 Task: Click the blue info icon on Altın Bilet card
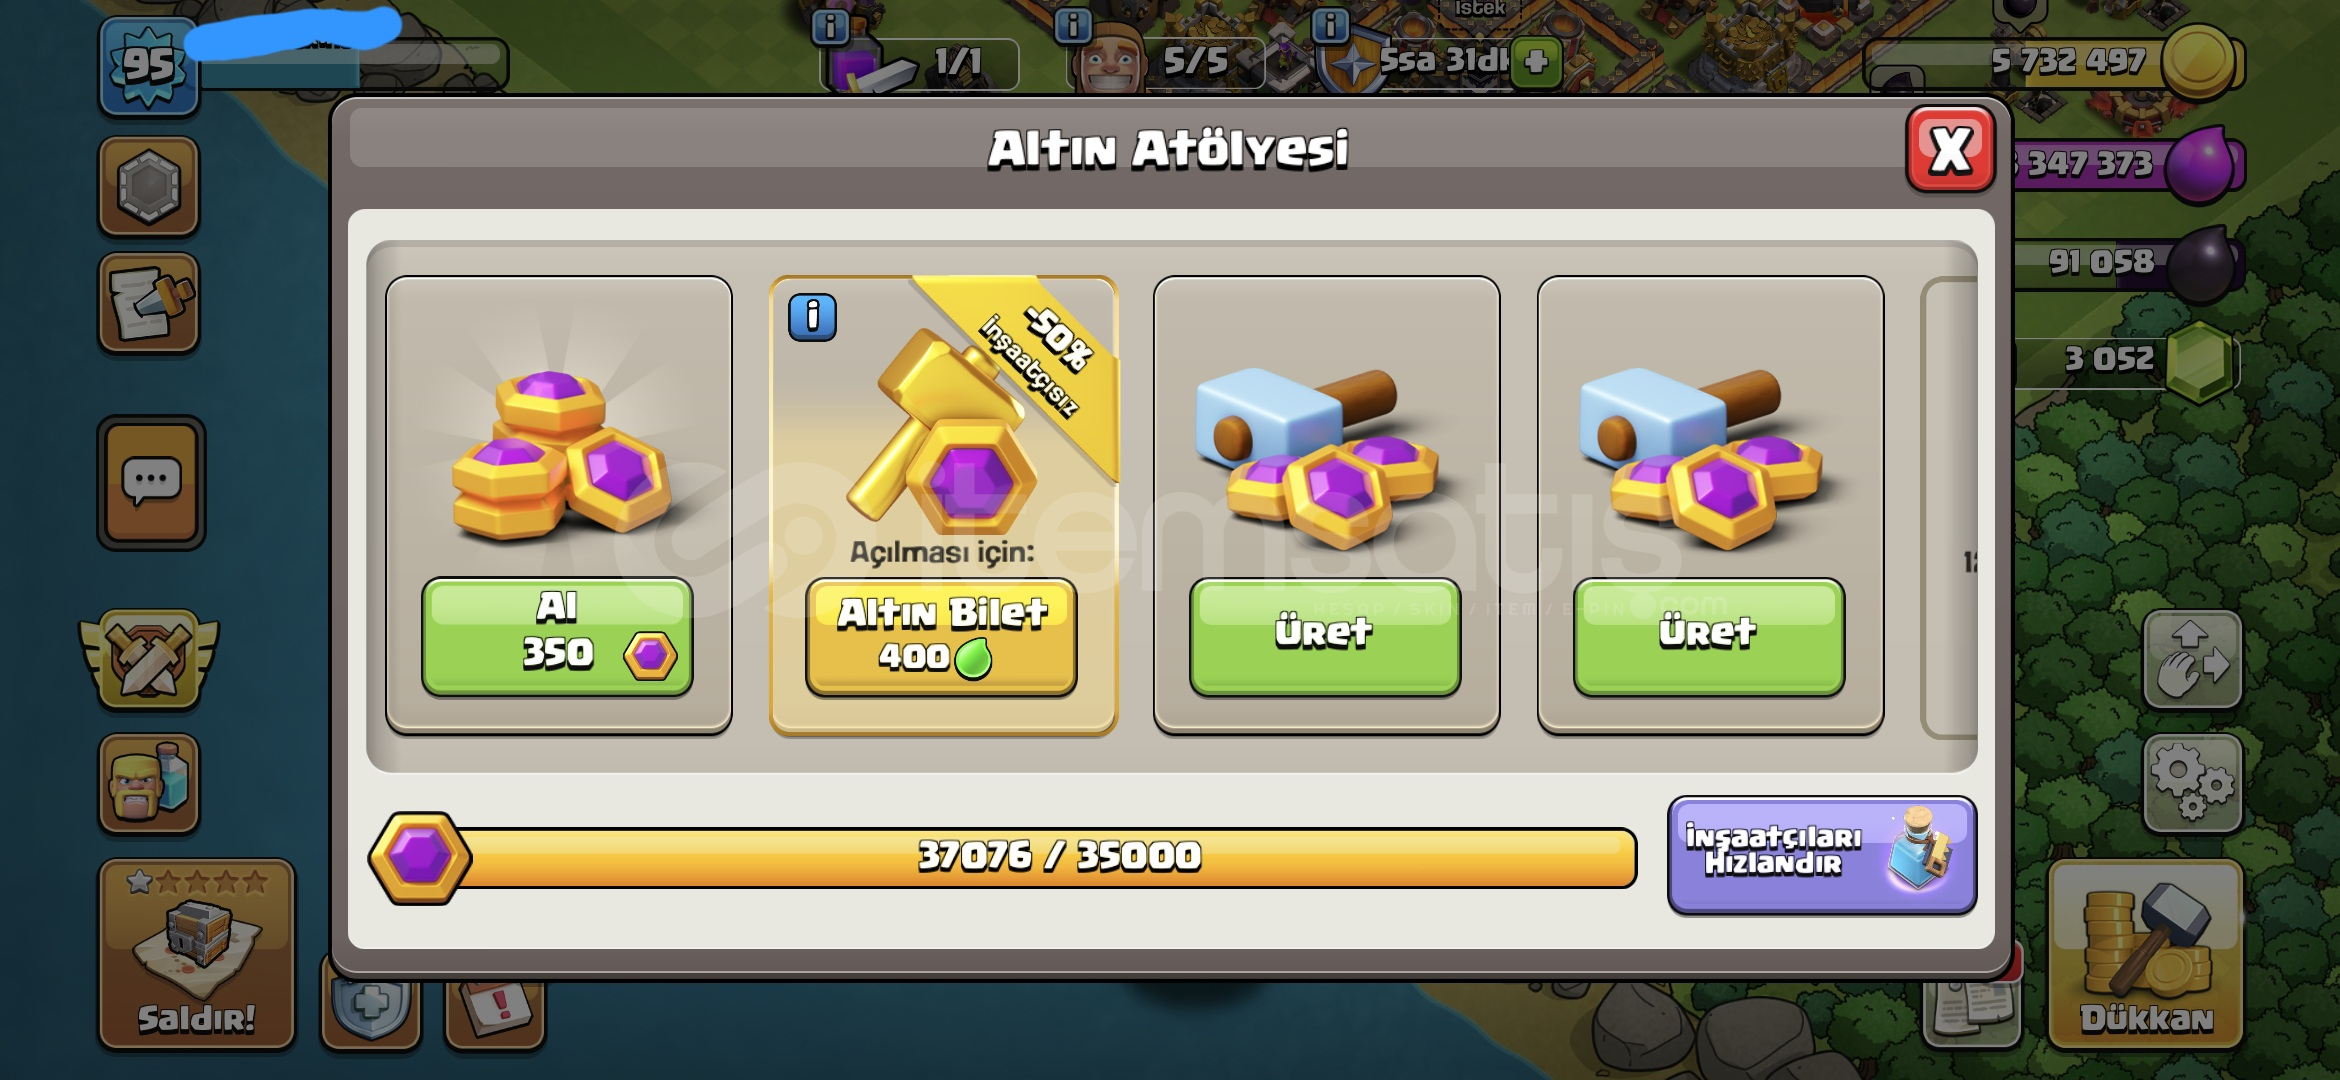pyautogui.click(x=812, y=318)
